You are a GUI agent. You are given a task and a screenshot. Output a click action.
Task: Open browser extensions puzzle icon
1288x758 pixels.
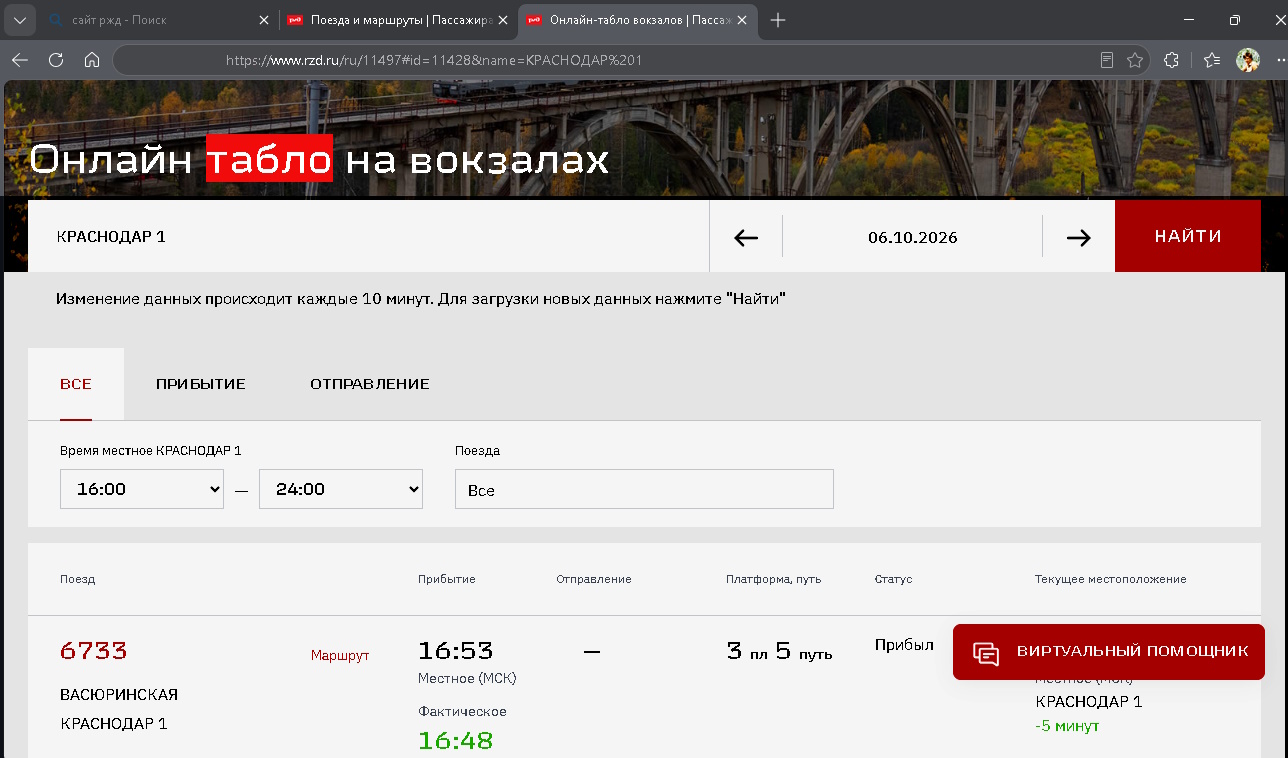[1172, 60]
